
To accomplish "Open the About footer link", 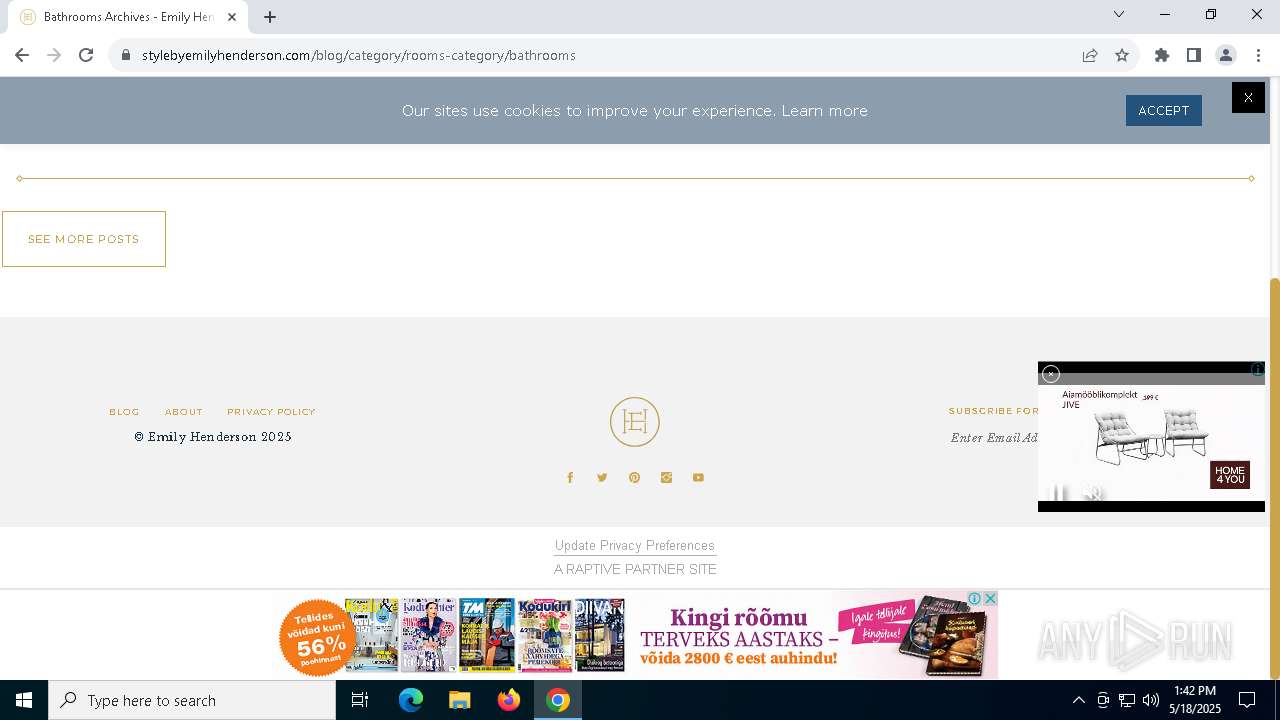I will [x=184, y=412].
